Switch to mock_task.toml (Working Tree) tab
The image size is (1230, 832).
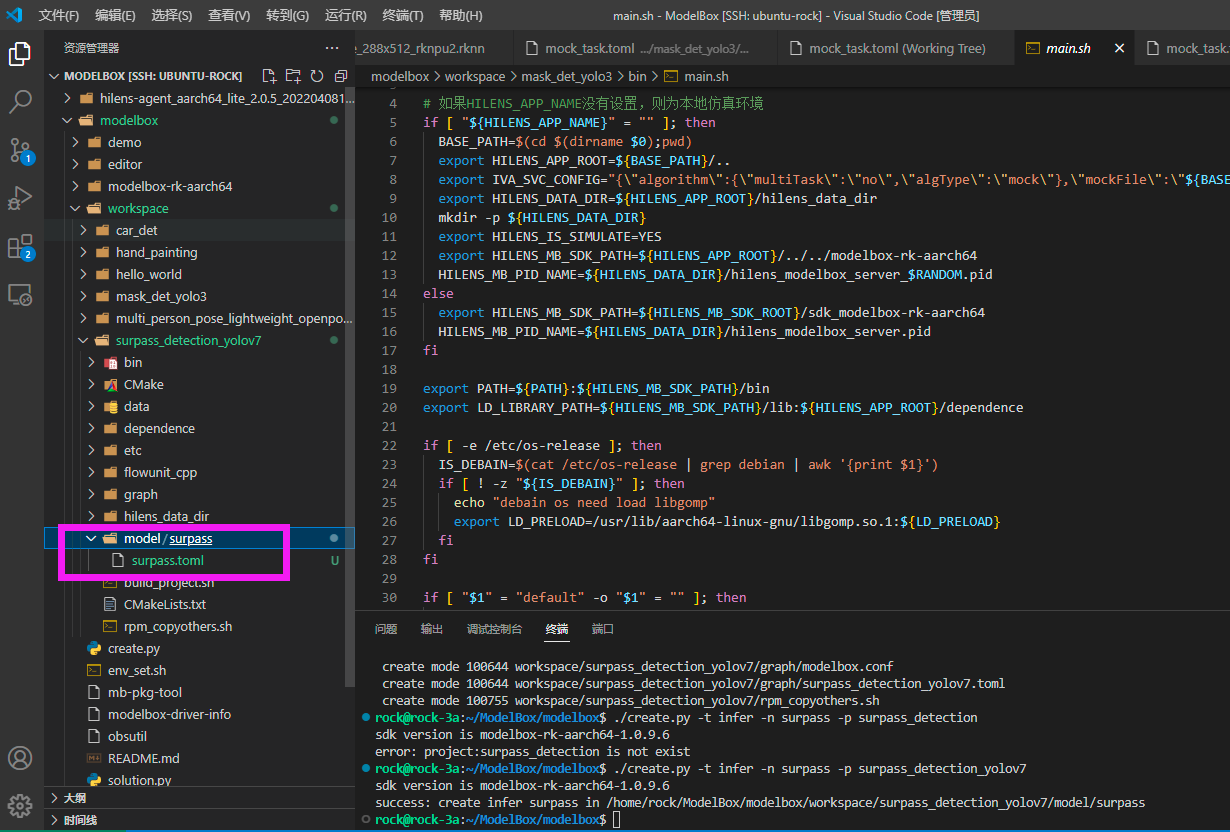[x=896, y=48]
